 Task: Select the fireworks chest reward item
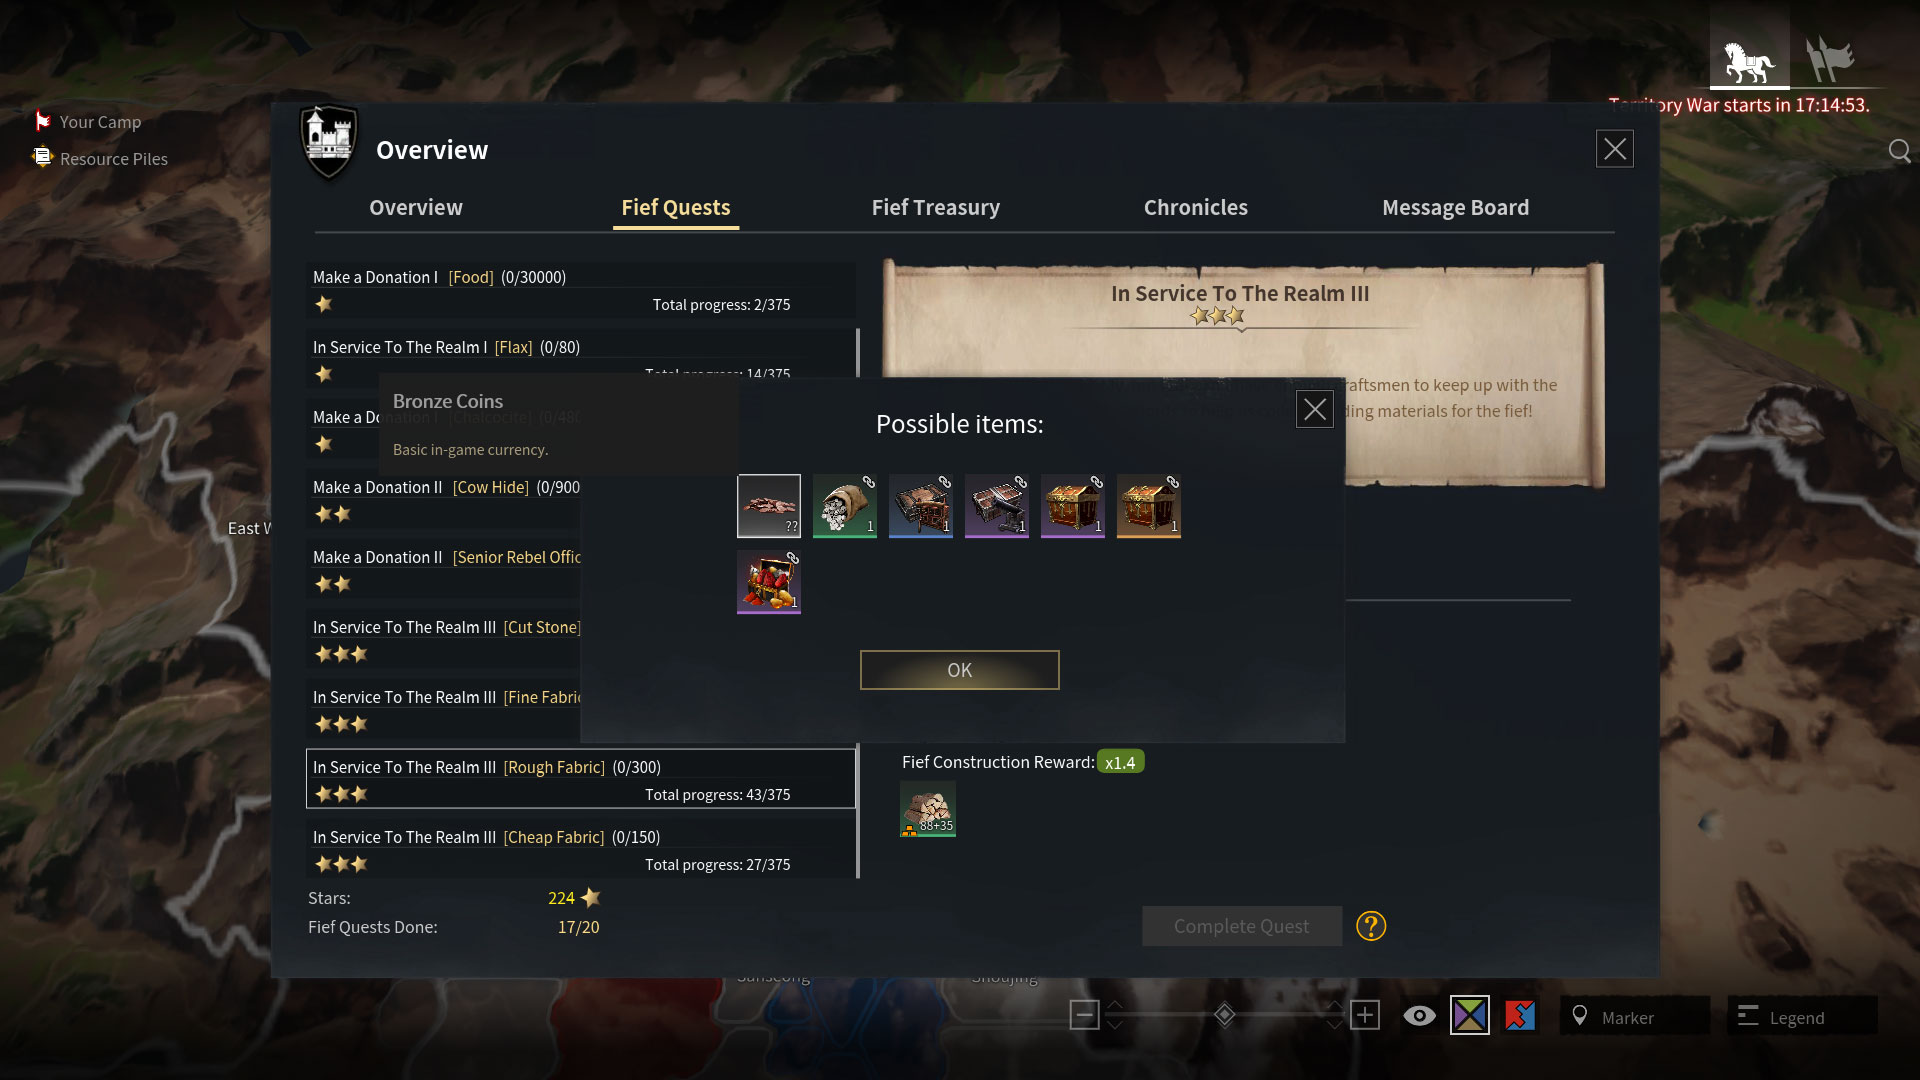769,582
